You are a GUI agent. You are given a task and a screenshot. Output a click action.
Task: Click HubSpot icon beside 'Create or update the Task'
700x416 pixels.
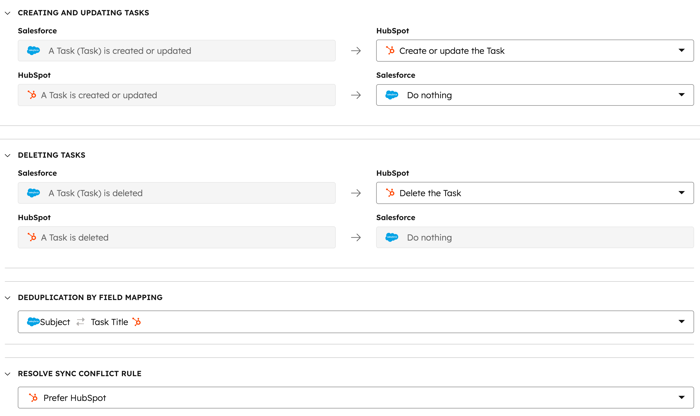coord(390,50)
